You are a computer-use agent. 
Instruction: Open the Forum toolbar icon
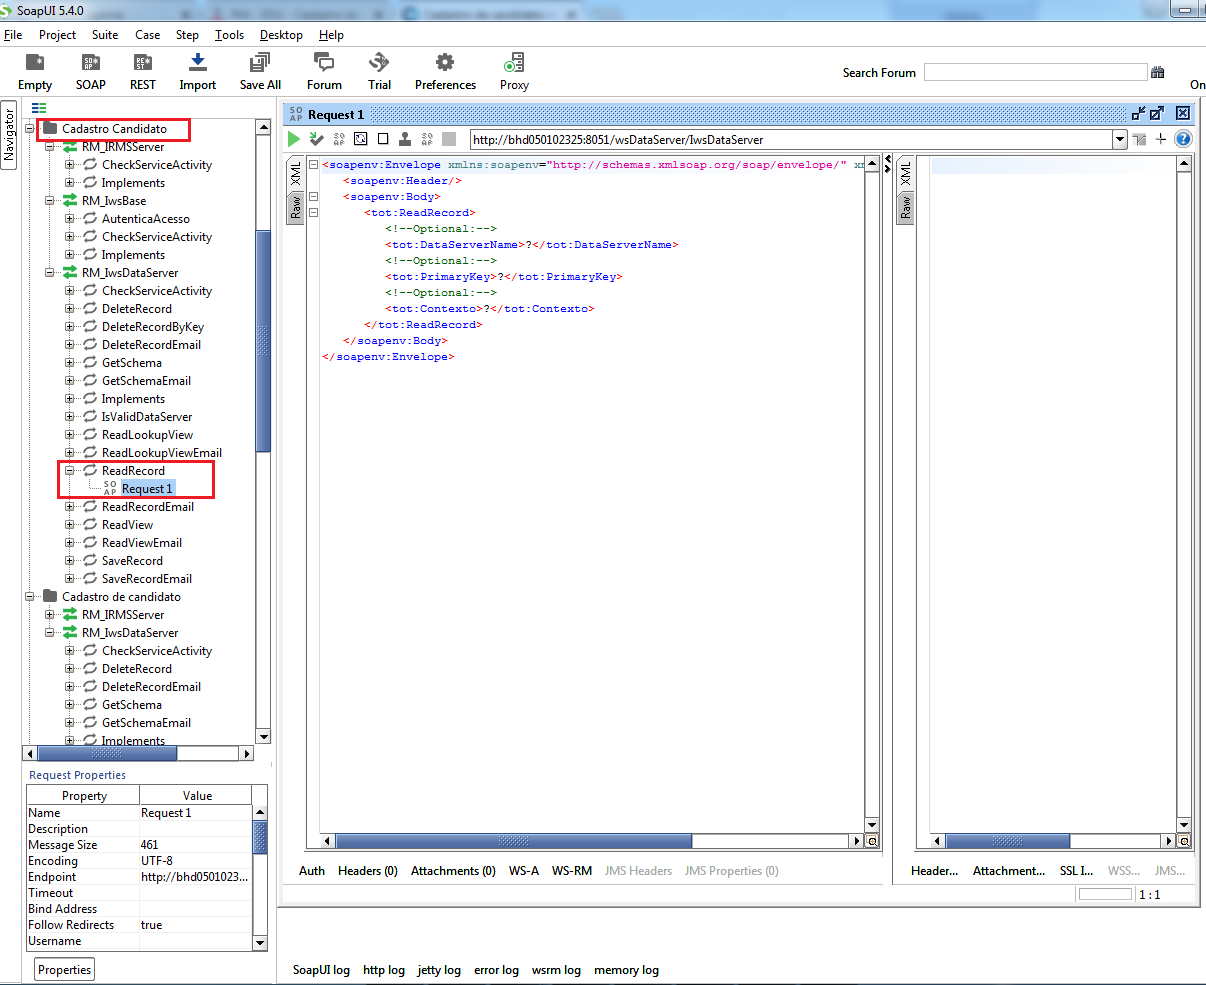(x=324, y=62)
